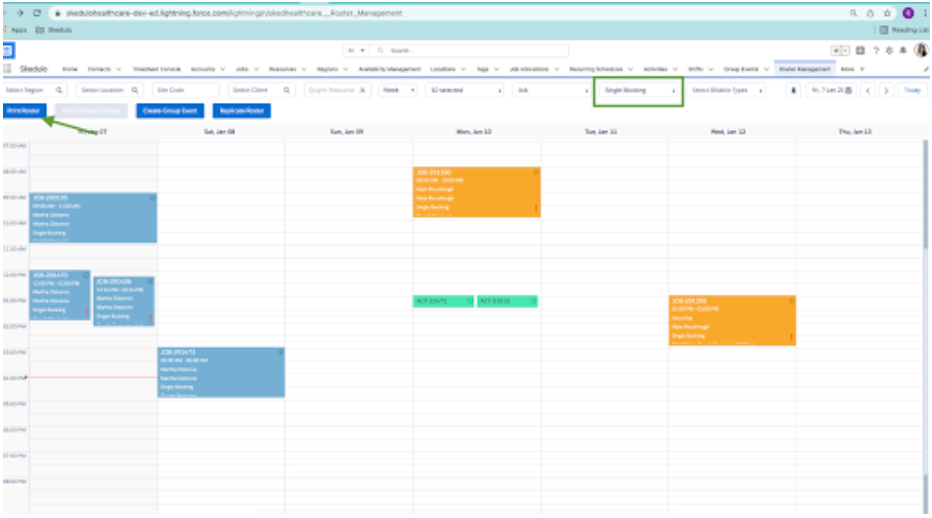Open the Wednesday orange job card
This screenshot has width=932, height=518.
[732, 321]
